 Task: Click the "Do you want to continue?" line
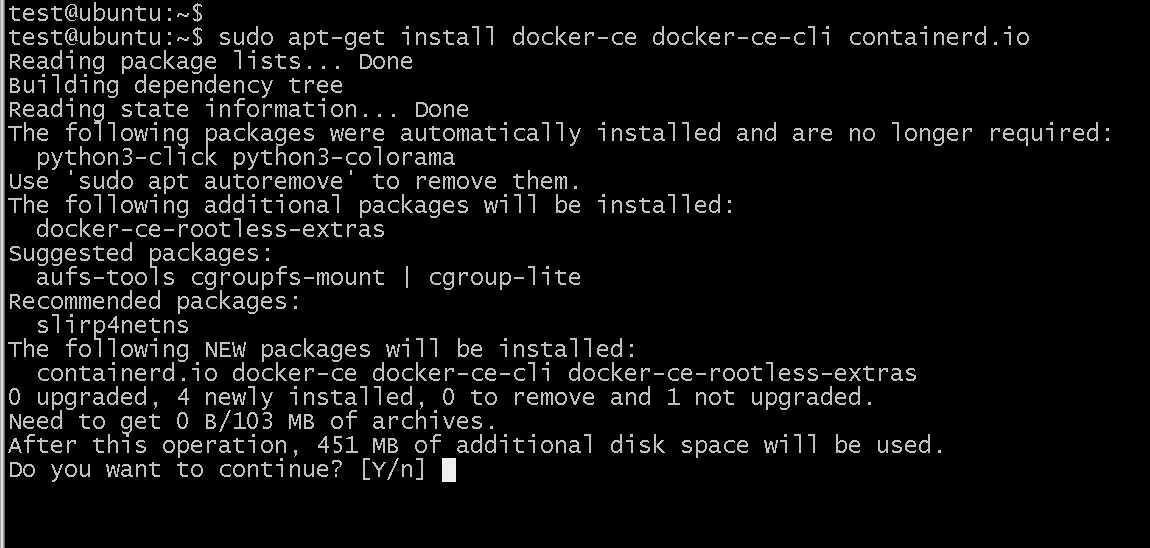[175, 470]
